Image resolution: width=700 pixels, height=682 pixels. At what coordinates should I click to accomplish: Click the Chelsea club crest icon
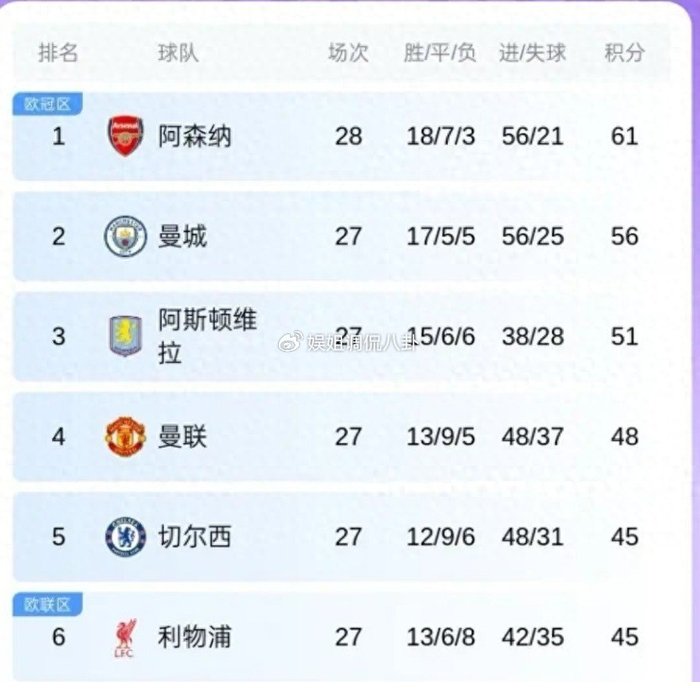point(126,537)
